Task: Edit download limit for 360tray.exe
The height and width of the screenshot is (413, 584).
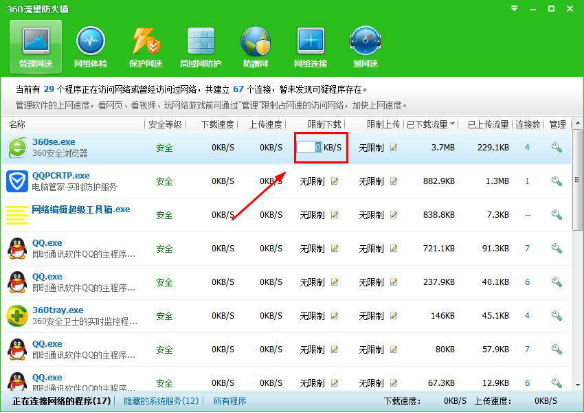Action: pyautogui.click(x=335, y=315)
